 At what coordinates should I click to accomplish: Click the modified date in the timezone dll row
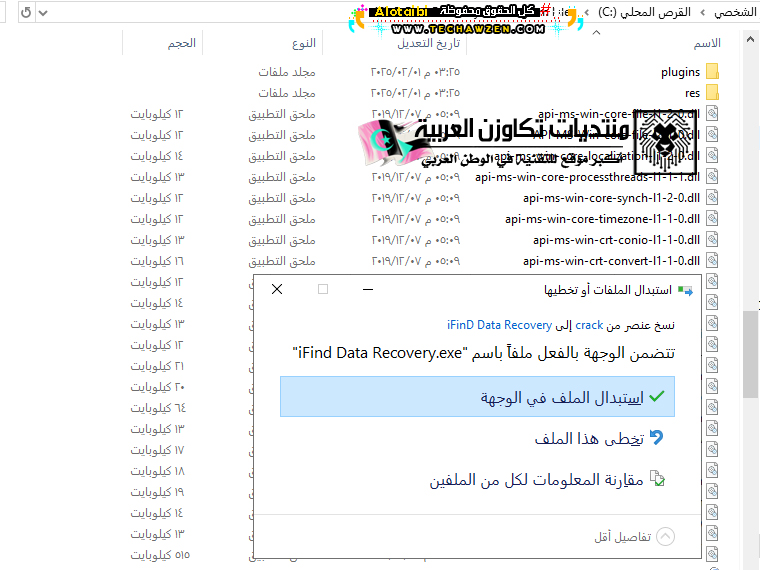pos(415,219)
